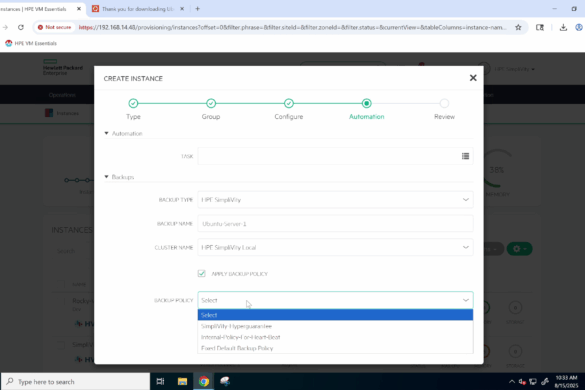
Task: Click the browser address bar URL
Action: 292,27
